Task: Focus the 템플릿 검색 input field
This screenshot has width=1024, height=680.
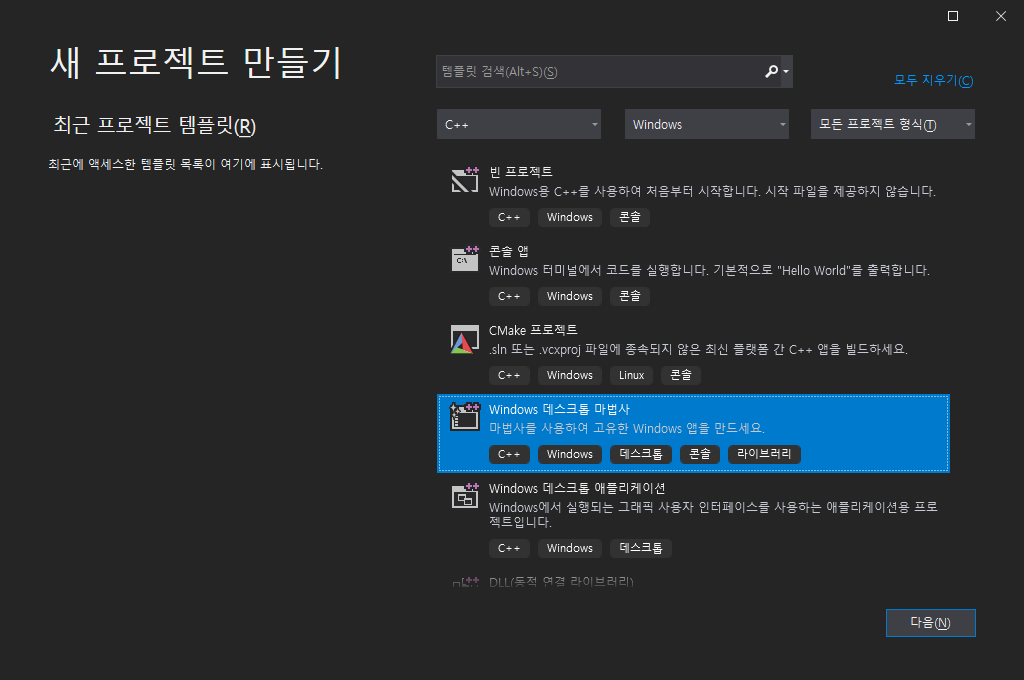Action: (x=600, y=72)
